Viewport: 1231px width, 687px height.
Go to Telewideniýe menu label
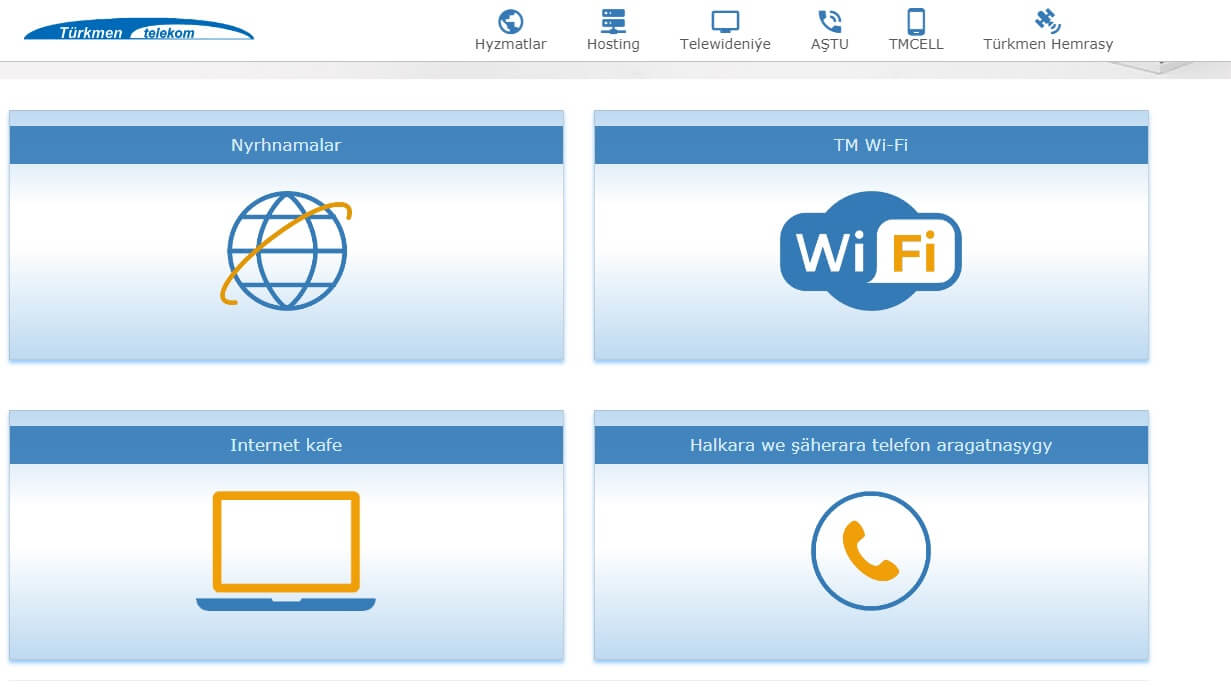point(725,44)
